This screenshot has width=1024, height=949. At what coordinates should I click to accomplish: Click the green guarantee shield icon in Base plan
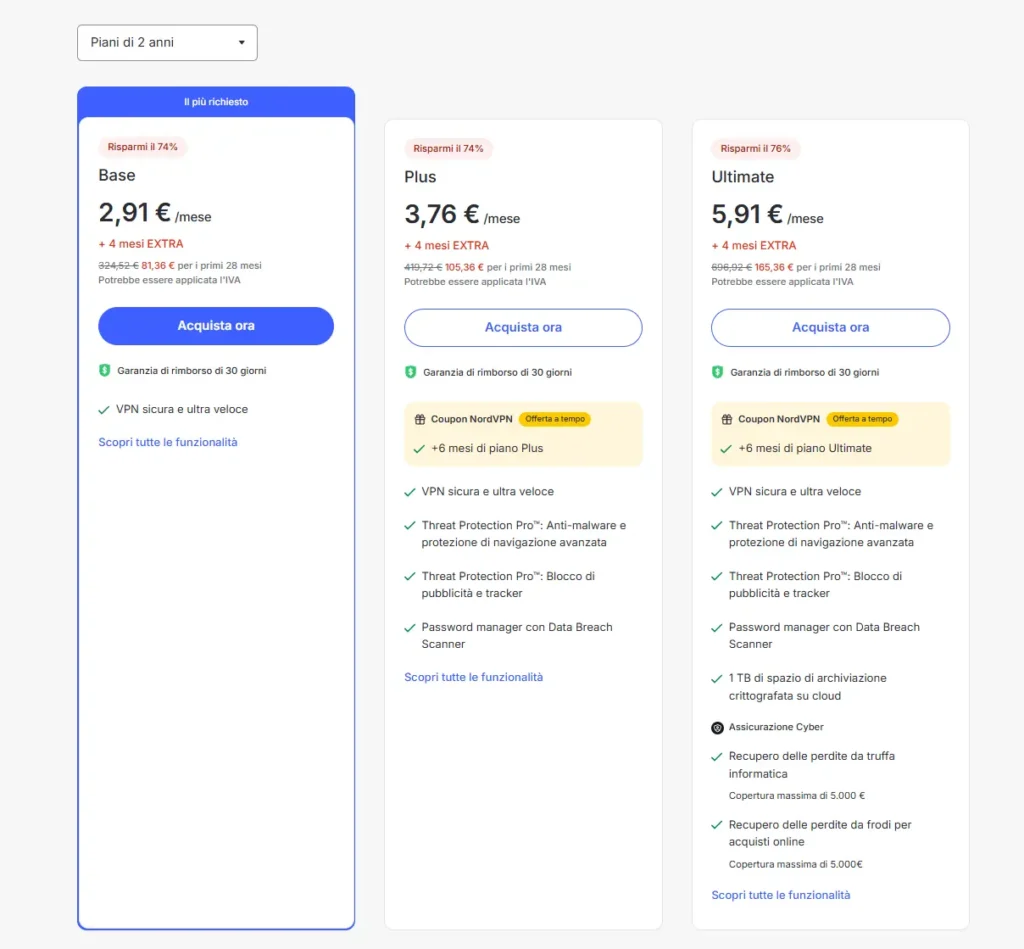(x=104, y=370)
